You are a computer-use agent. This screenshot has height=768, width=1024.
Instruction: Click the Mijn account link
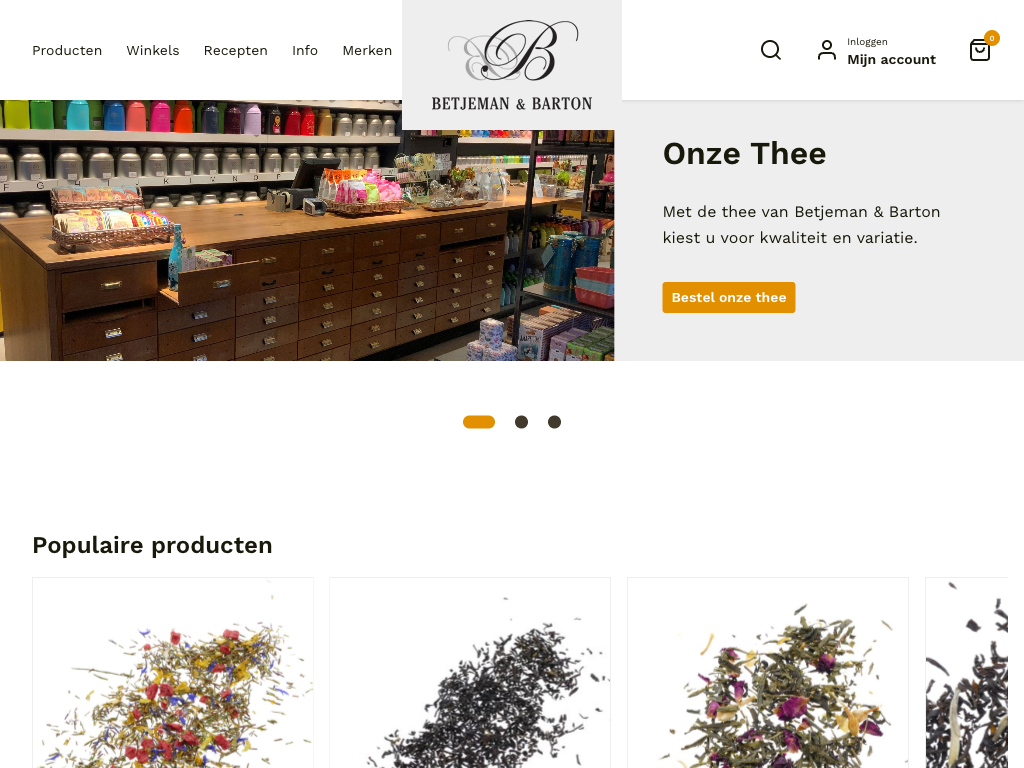tap(891, 59)
